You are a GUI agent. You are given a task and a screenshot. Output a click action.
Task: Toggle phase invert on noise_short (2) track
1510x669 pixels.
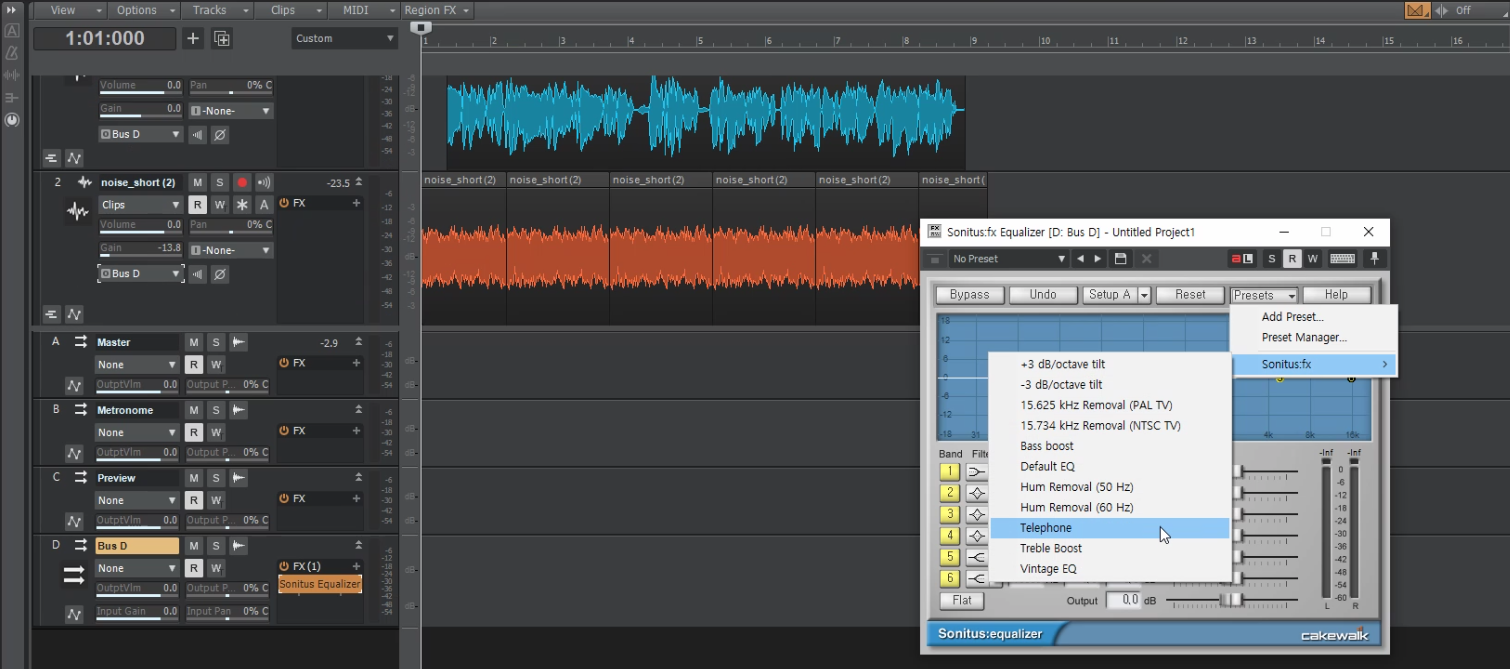220,274
